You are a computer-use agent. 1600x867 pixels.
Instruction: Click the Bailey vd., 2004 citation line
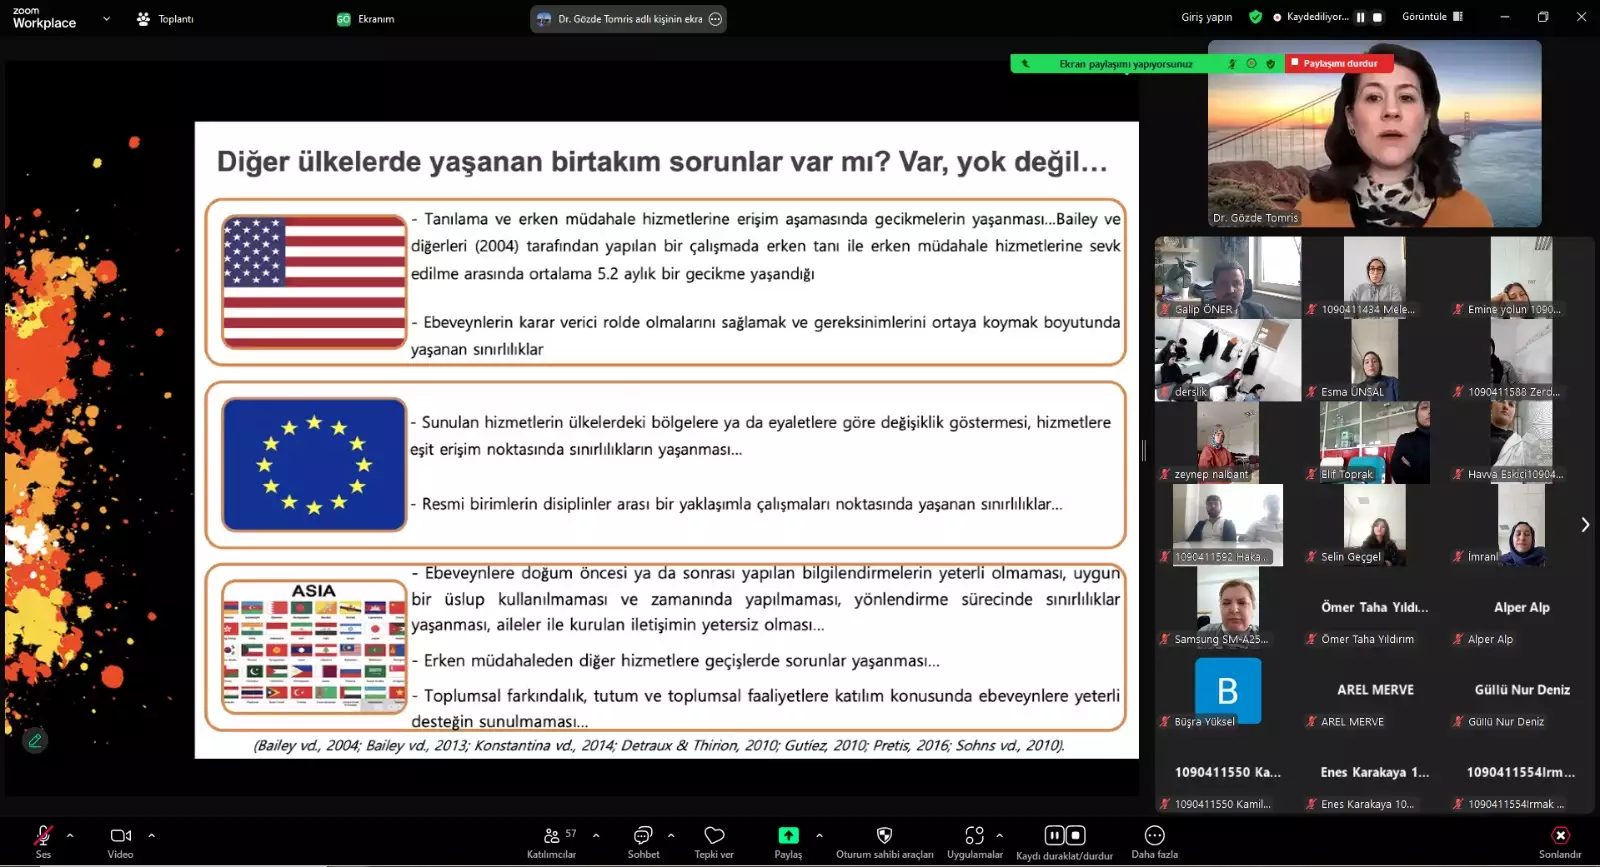point(659,745)
